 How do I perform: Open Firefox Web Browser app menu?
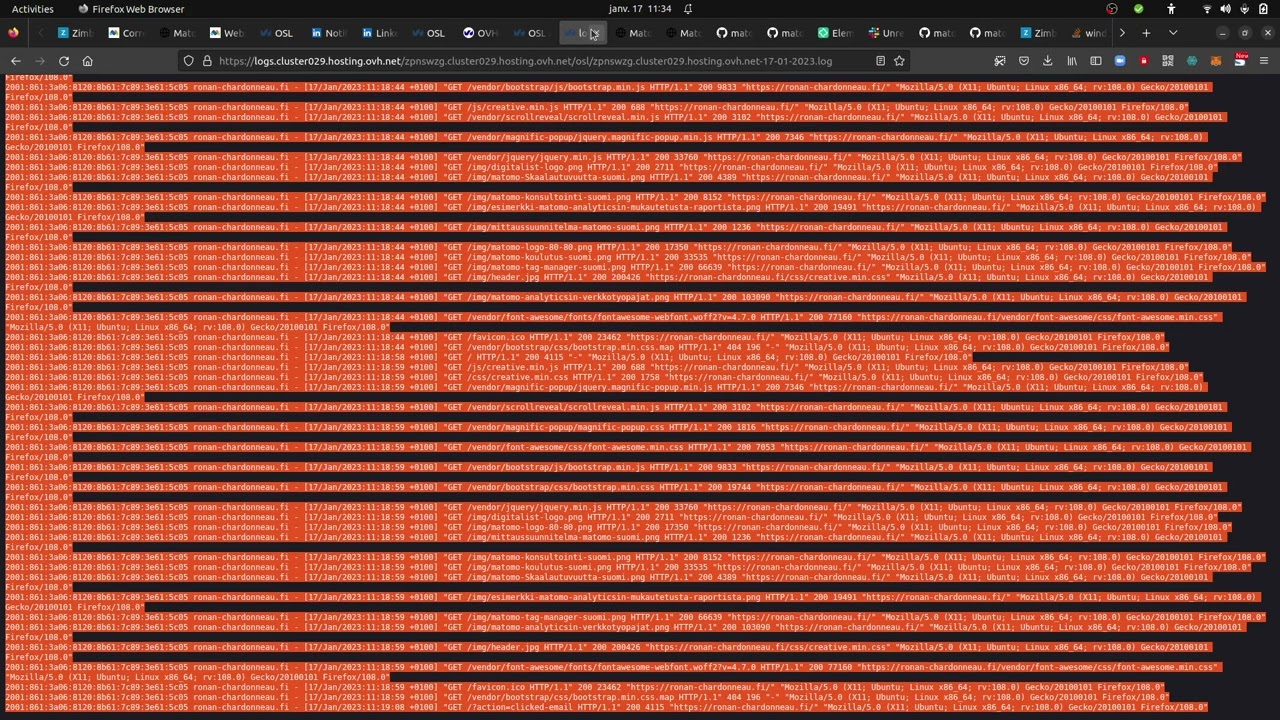pos(130,9)
